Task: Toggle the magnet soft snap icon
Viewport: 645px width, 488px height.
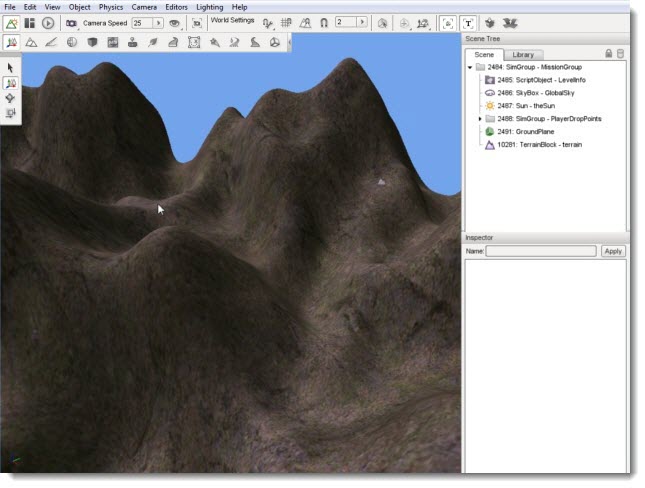Action: [x=324, y=23]
